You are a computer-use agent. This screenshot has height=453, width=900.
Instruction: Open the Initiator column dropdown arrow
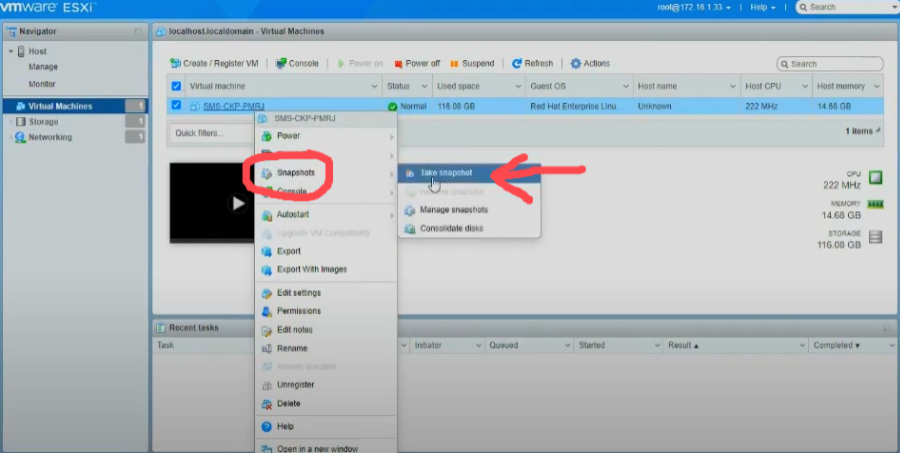click(478, 345)
